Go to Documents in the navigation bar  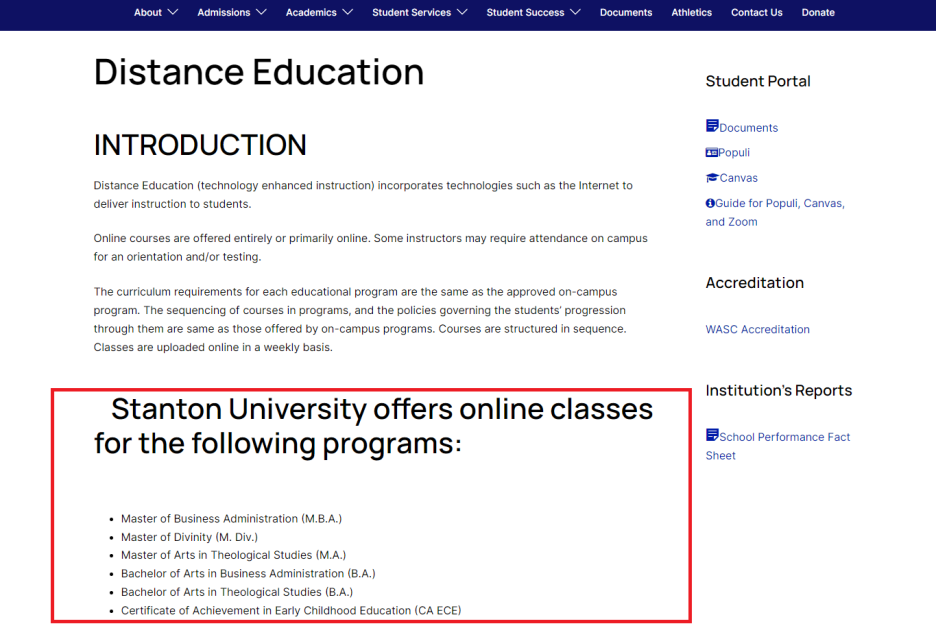coord(626,13)
